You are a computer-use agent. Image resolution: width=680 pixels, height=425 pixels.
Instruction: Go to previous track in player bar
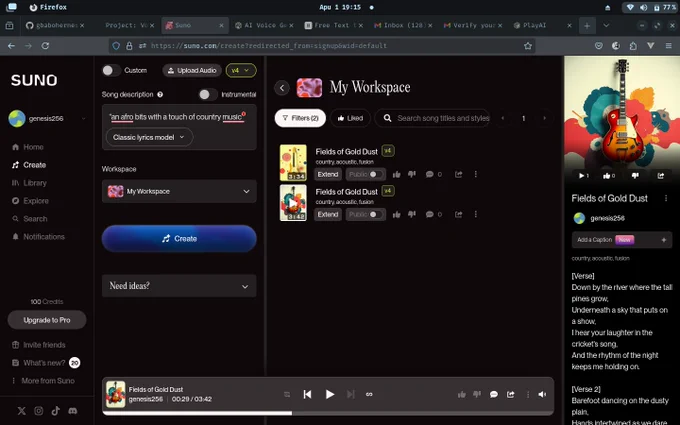(x=307, y=394)
